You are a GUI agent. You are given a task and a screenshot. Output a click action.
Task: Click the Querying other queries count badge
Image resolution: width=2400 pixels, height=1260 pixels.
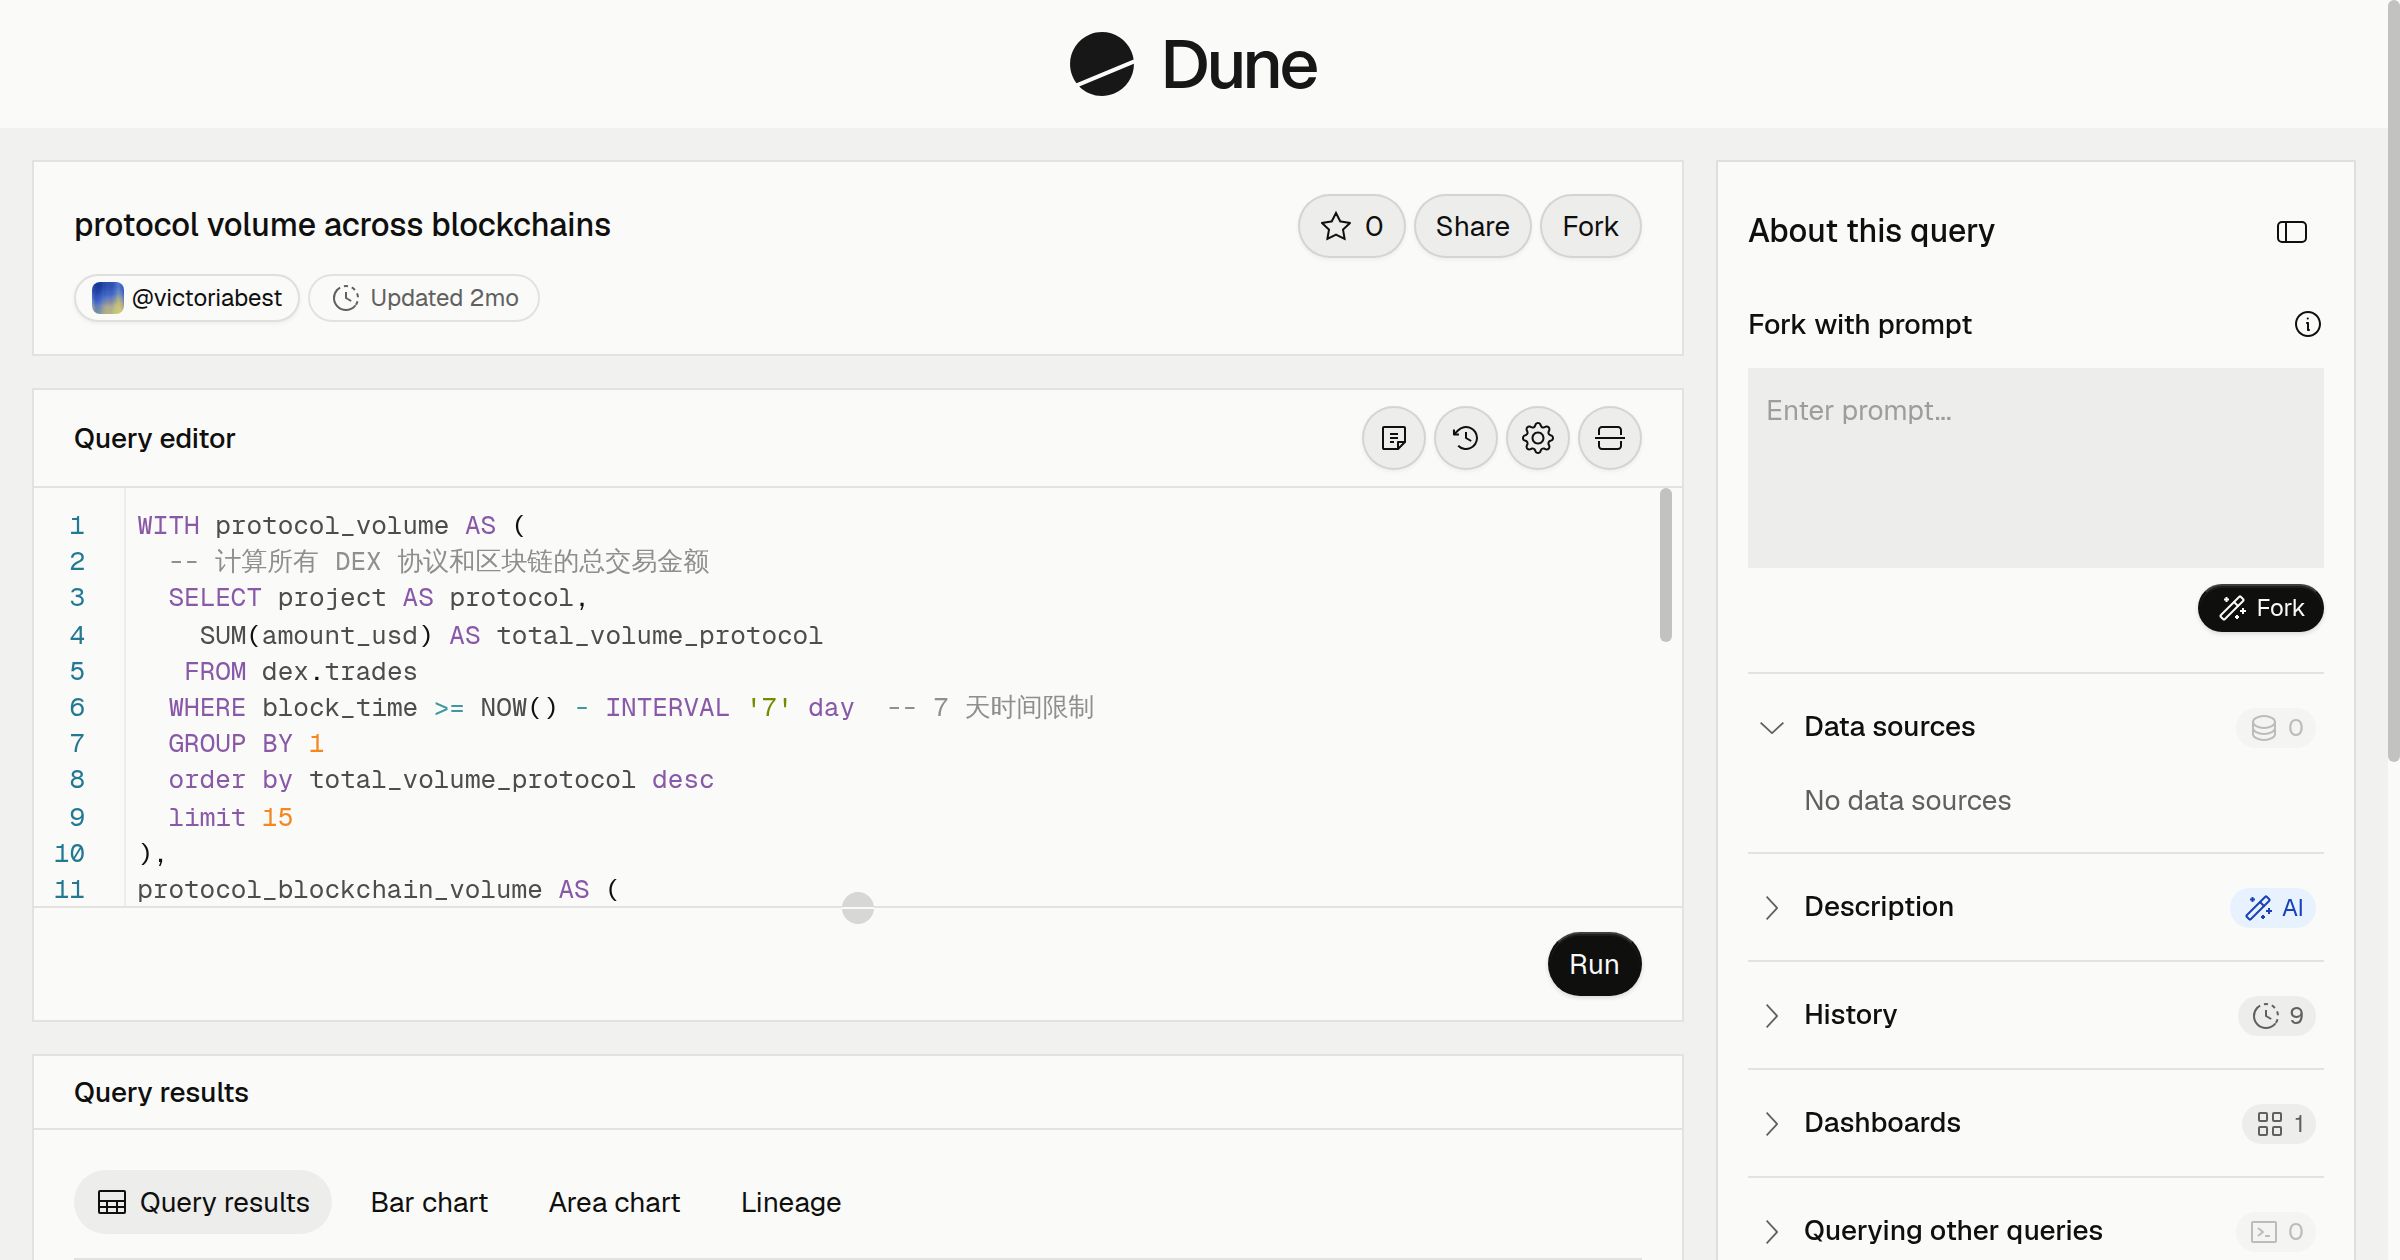click(2276, 1231)
